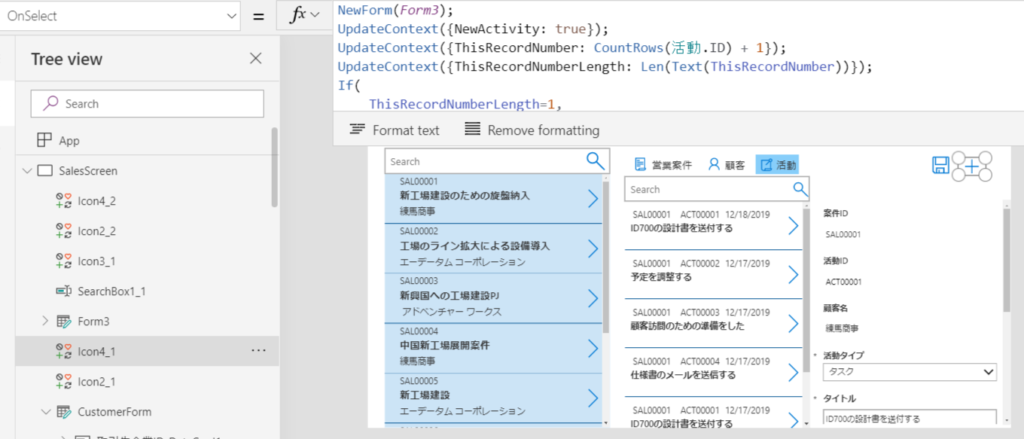This screenshot has width=1024, height=439.
Task: Click the tree view scrollbar
Action: click(274, 167)
